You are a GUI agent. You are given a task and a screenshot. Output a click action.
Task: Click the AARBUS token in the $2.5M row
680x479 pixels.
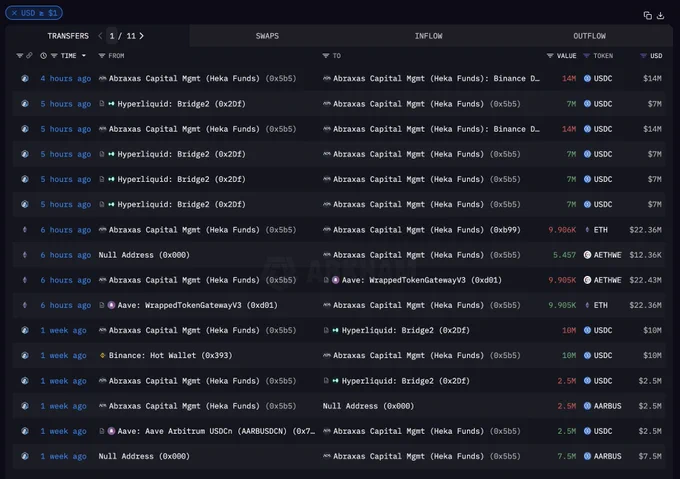(602, 406)
